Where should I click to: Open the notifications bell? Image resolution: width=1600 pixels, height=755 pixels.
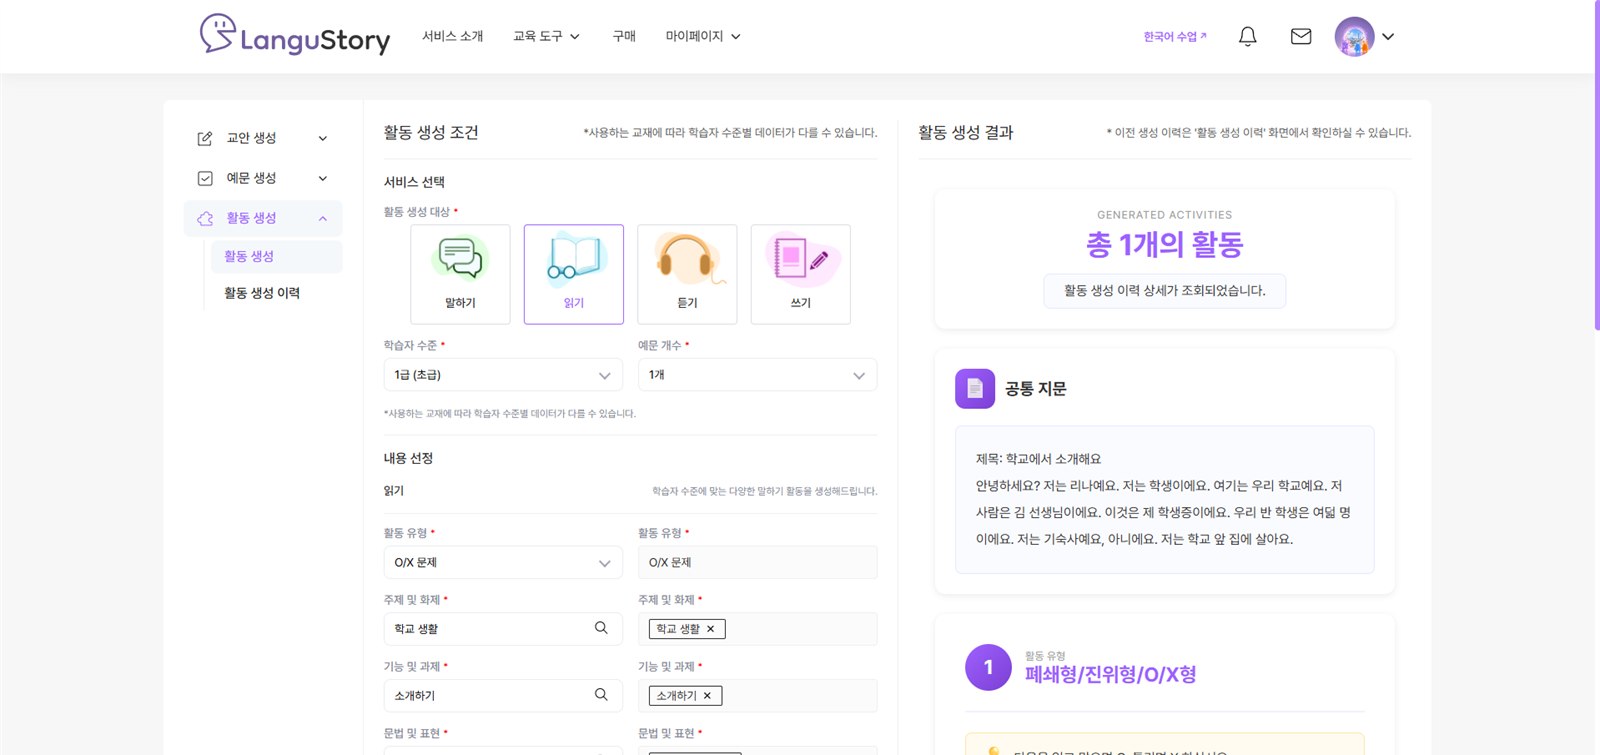1247,36
